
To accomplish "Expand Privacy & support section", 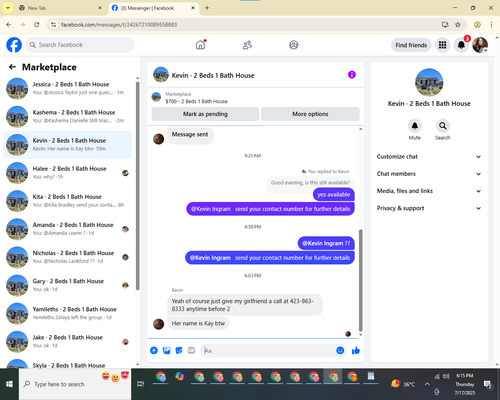I will 429,208.
